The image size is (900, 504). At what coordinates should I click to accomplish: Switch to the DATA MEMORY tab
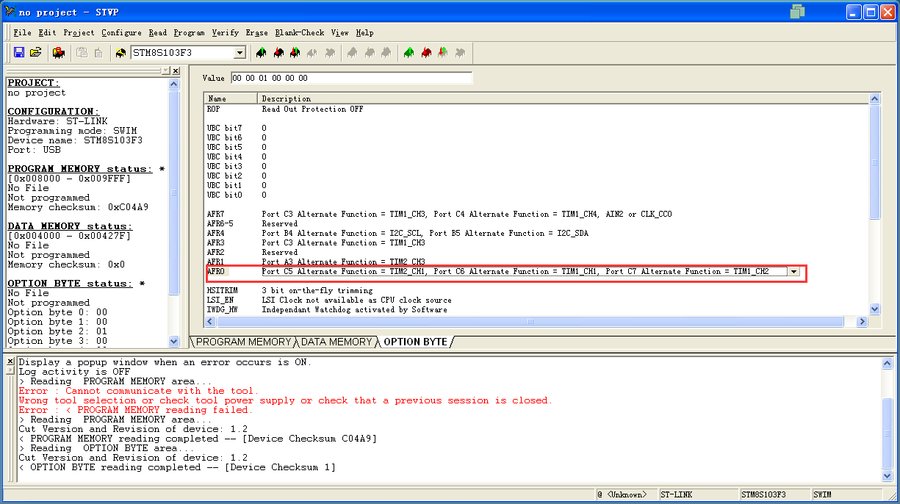[337, 342]
